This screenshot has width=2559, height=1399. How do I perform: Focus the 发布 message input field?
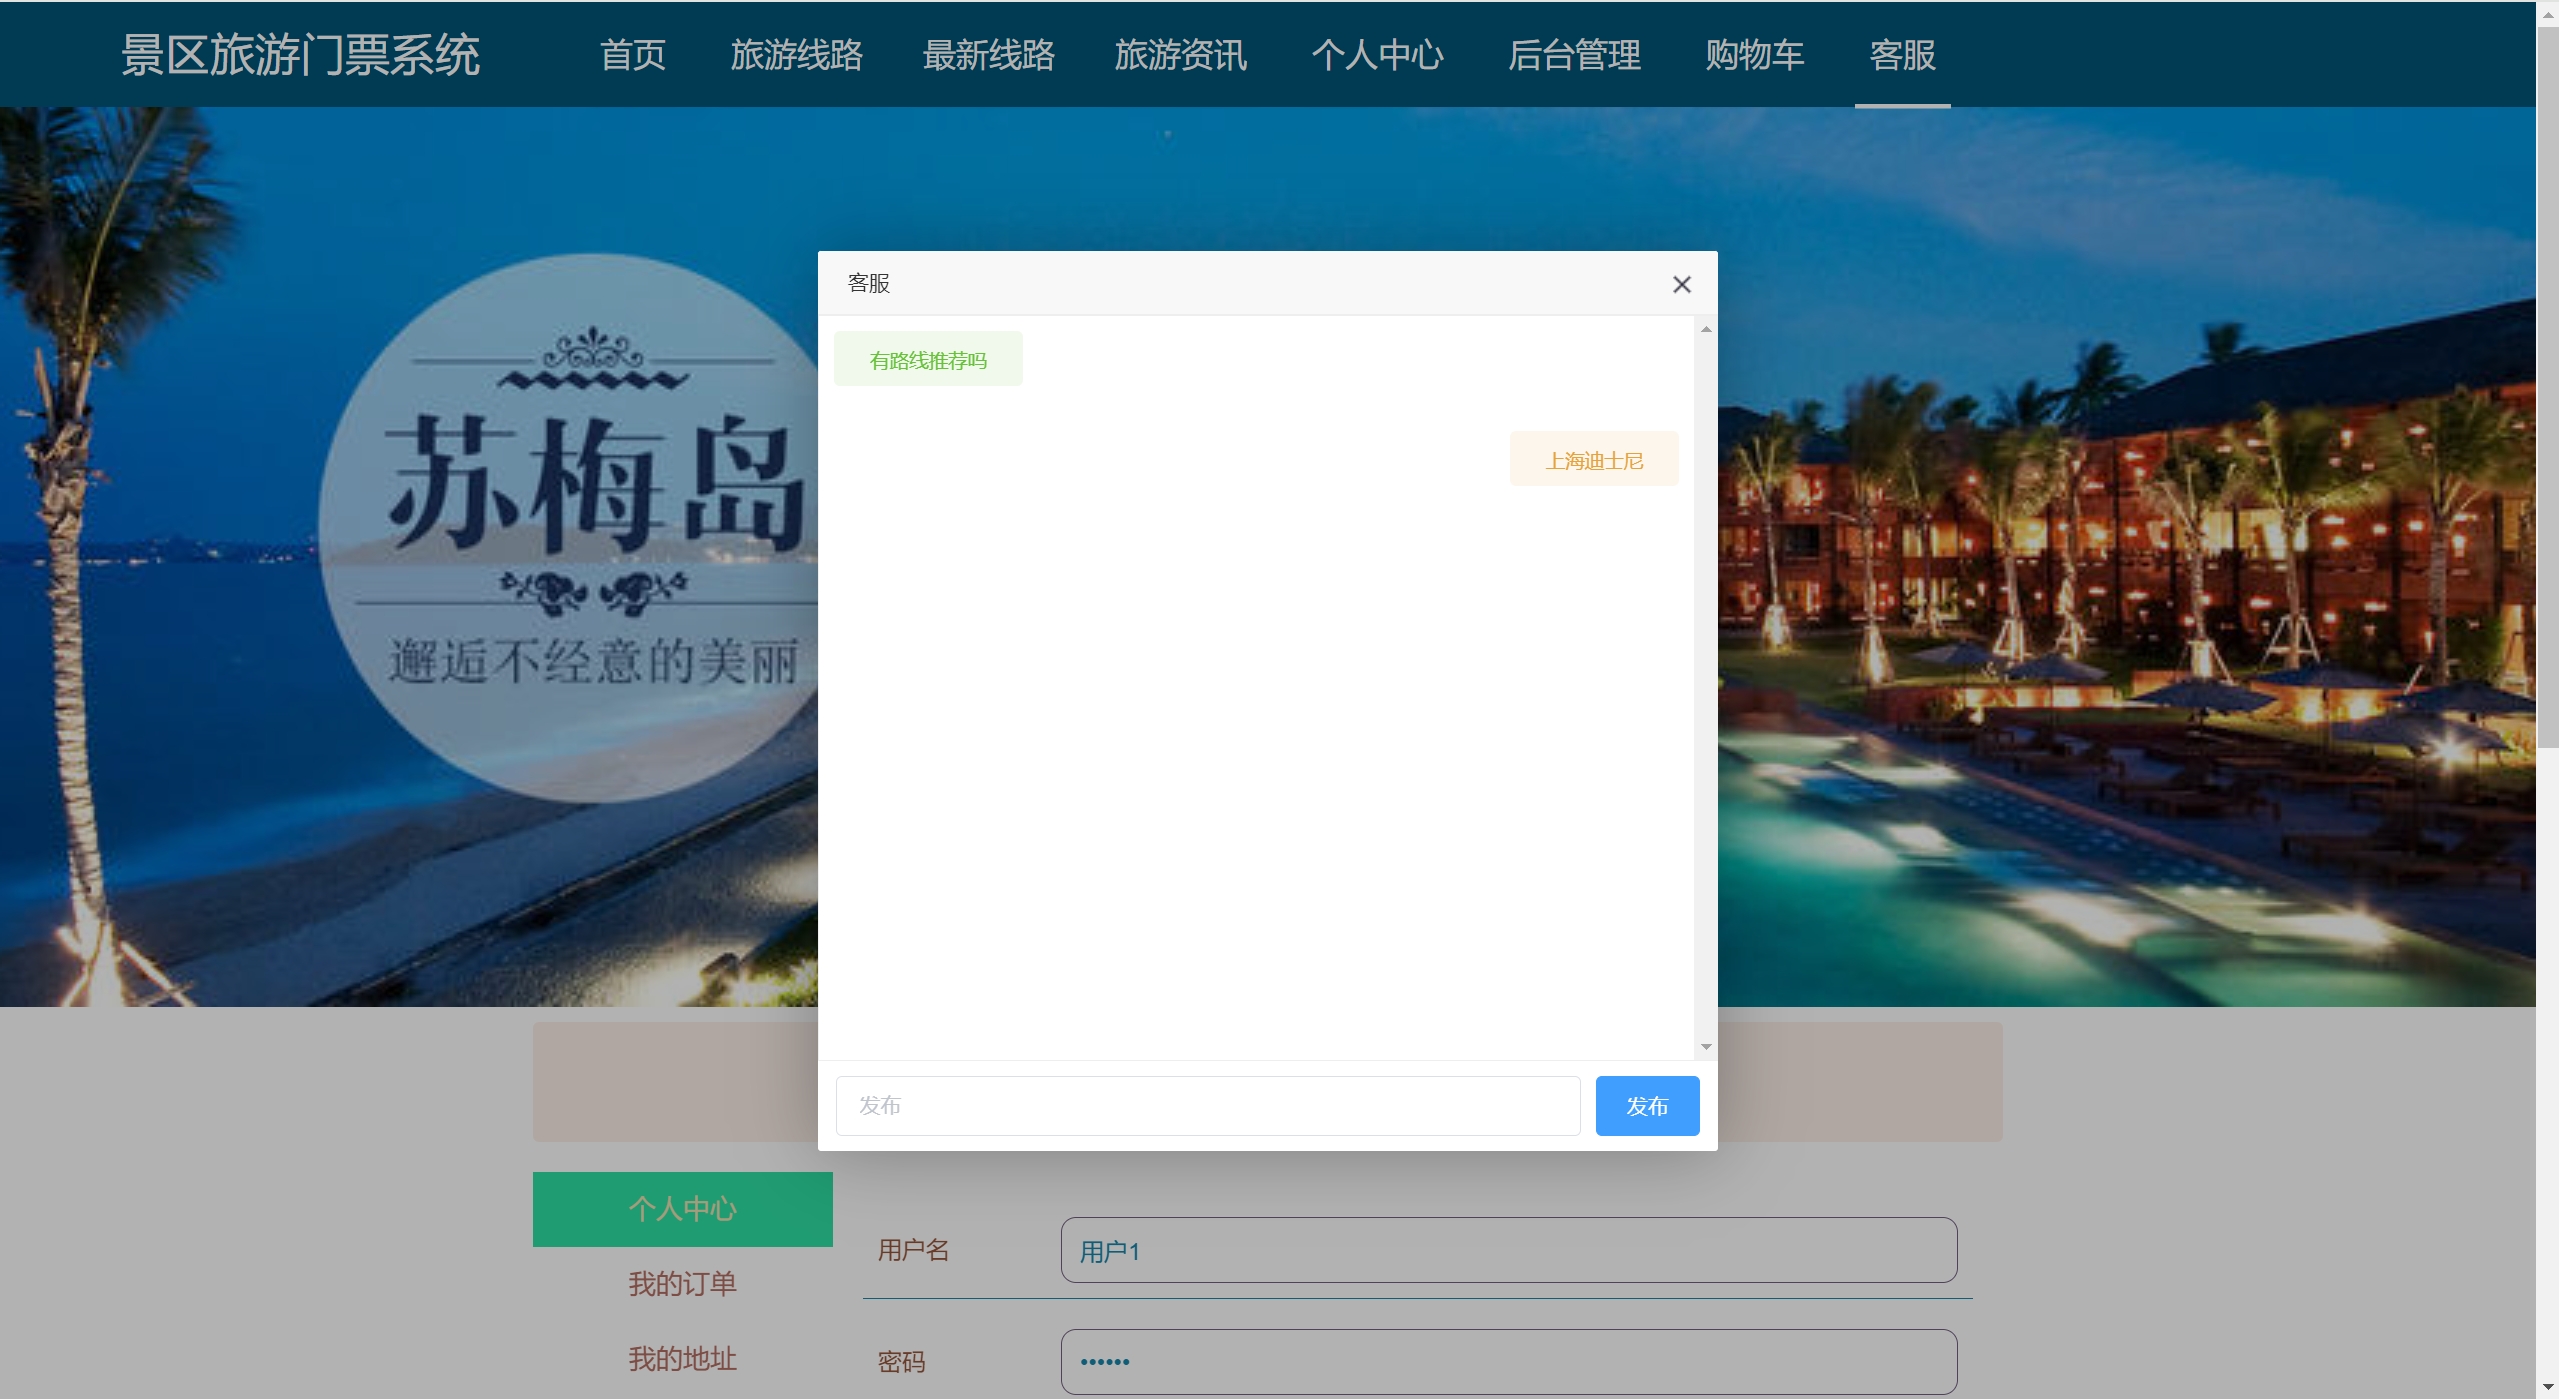(1207, 1105)
